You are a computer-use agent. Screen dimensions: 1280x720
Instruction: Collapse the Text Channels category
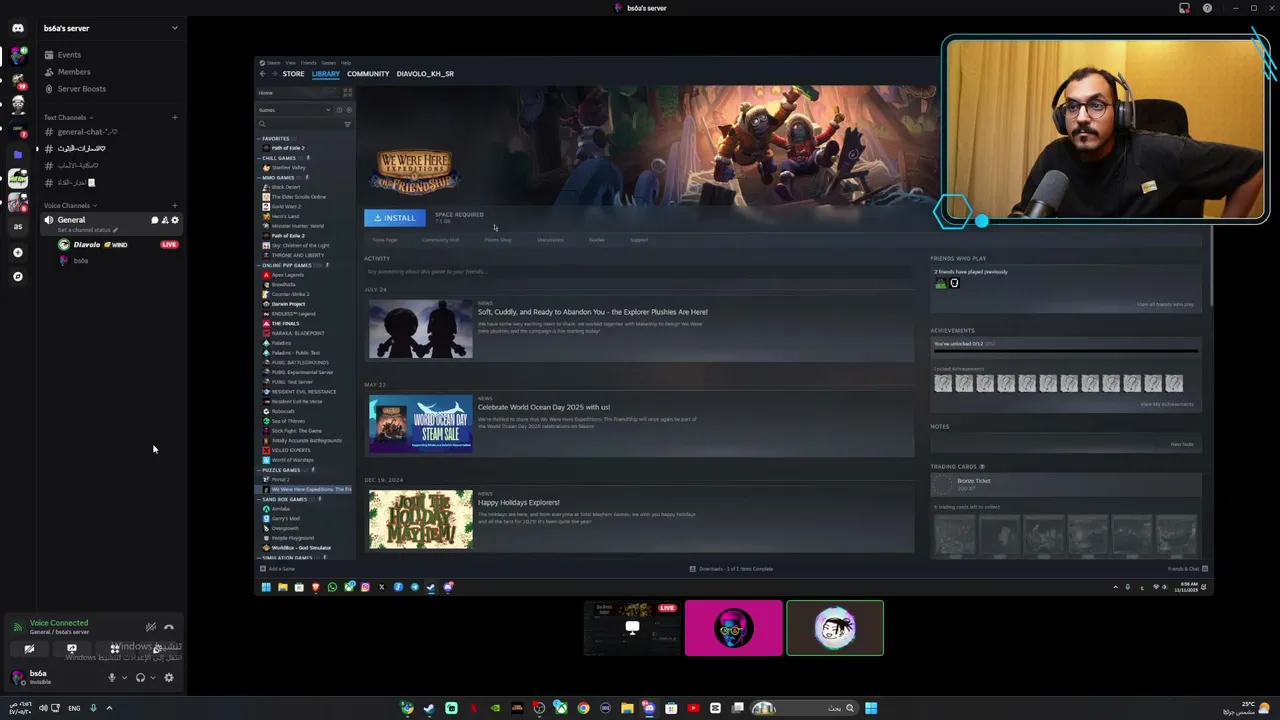(69, 118)
